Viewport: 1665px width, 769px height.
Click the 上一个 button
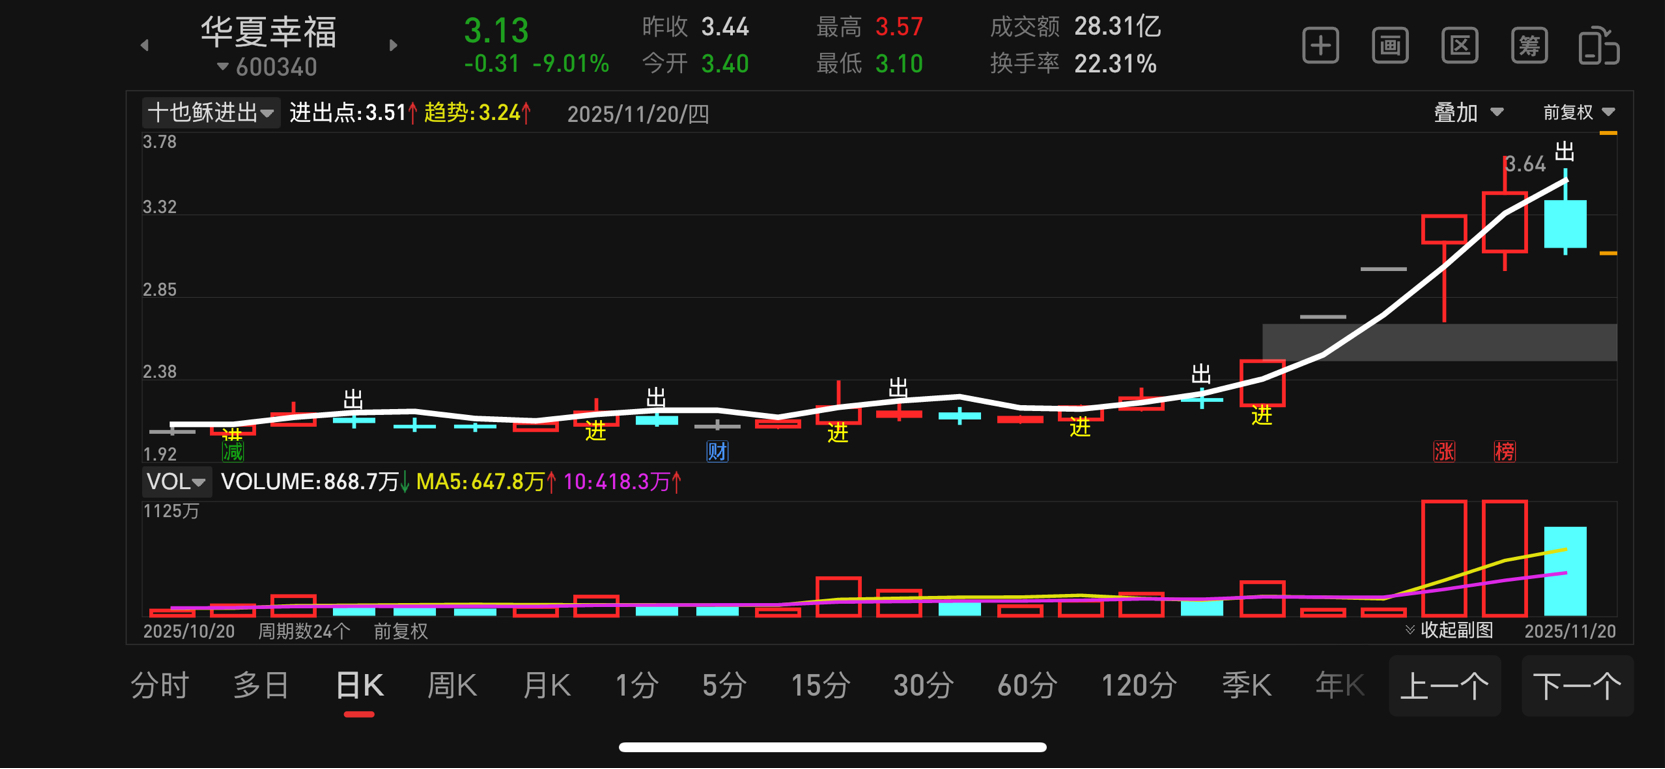click(x=1445, y=686)
